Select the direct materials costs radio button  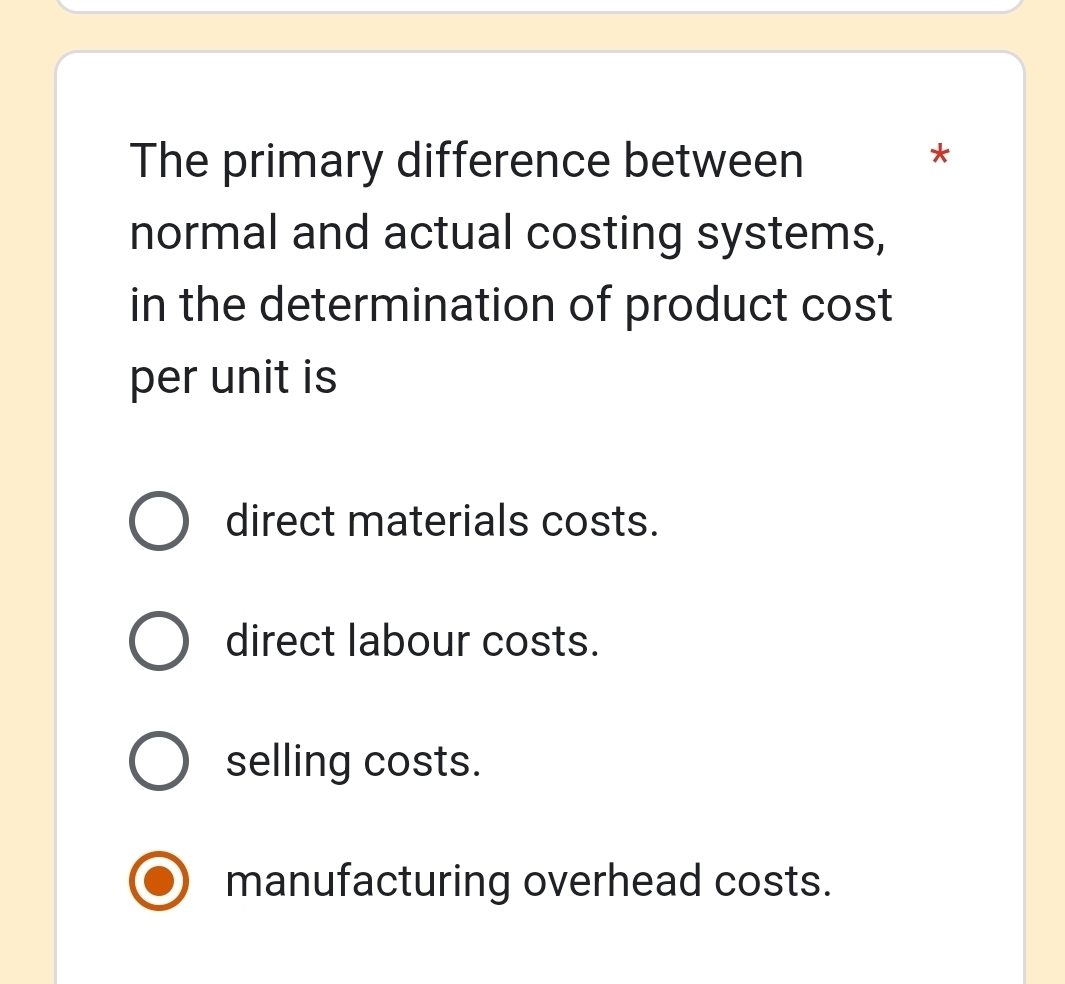pyautogui.click(x=158, y=522)
